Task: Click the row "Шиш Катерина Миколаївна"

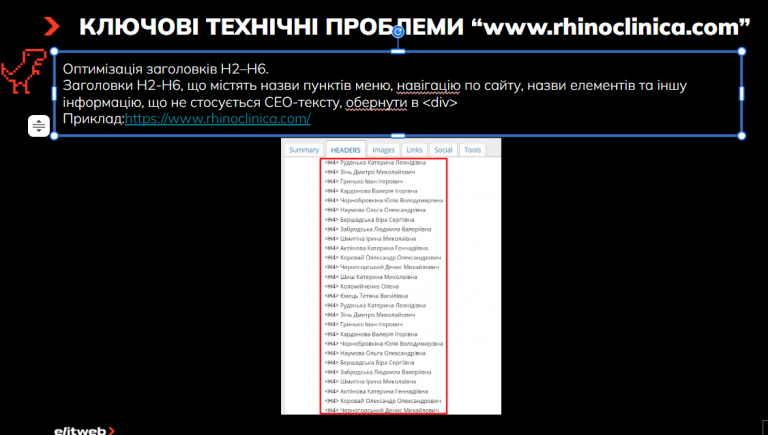Action: click(x=371, y=277)
